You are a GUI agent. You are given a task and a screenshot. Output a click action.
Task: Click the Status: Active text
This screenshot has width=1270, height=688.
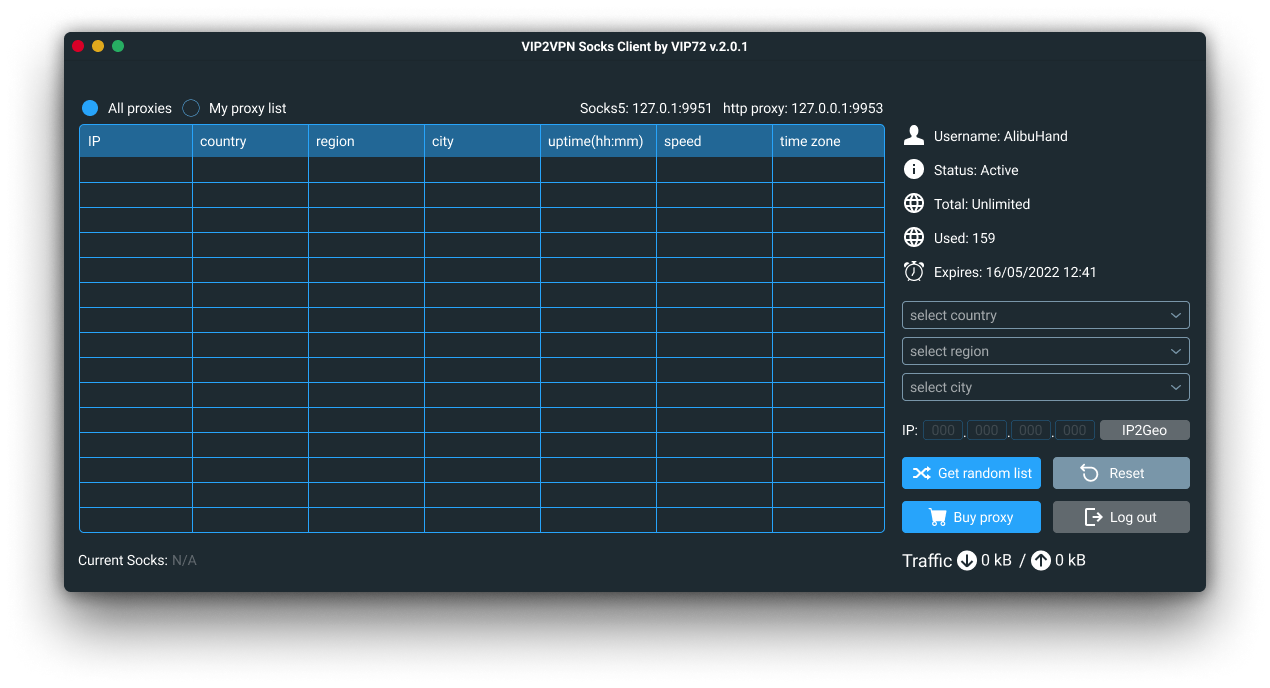pyautogui.click(x=976, y=170)
